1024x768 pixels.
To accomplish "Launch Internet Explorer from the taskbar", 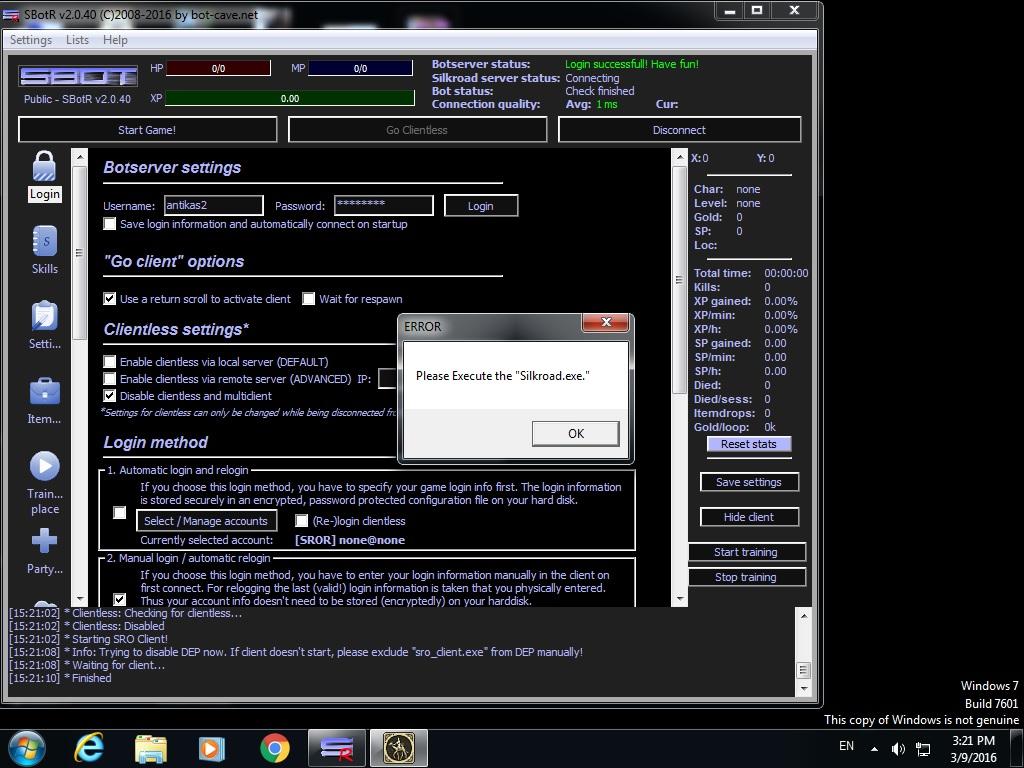I will (88, 748).
